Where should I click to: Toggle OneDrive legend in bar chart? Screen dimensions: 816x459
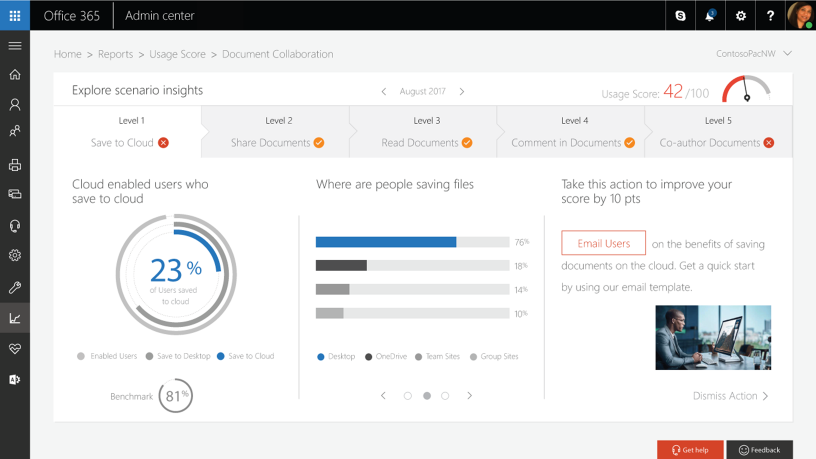click(x=386, y=356)
